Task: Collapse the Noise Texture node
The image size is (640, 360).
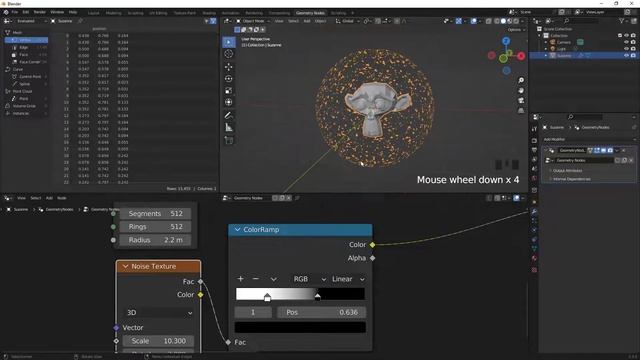Action: tap(125, 267)
